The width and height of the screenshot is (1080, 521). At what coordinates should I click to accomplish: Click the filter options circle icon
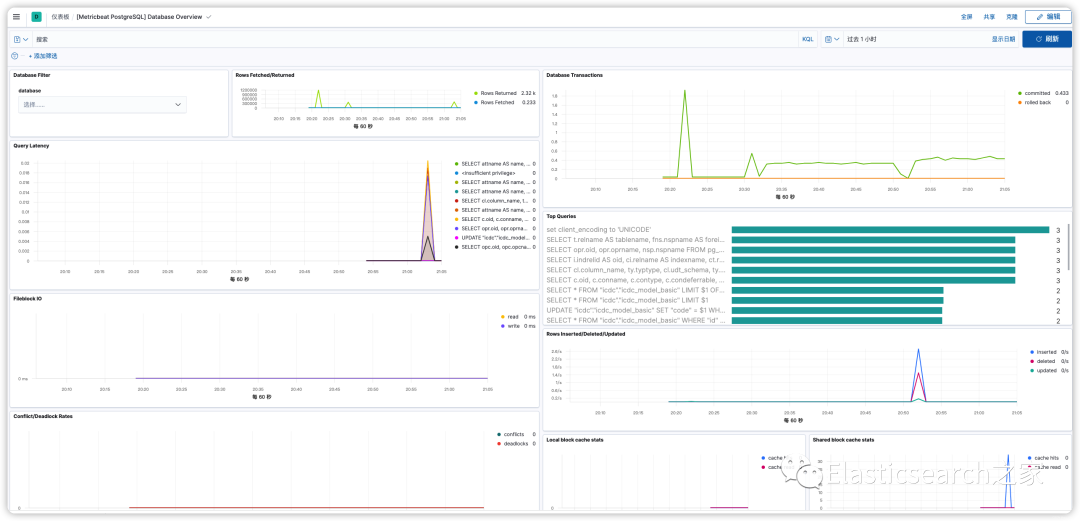coord(15,56)
